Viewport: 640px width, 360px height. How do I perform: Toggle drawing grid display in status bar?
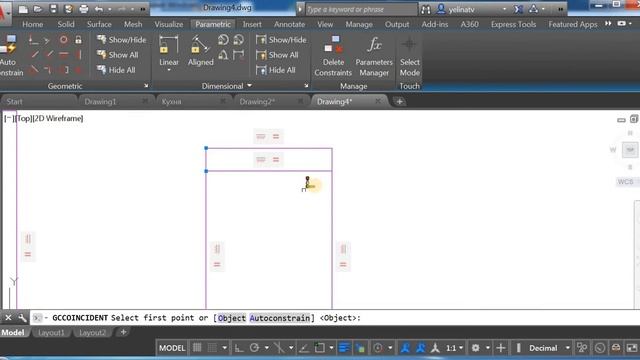point(197,348)
